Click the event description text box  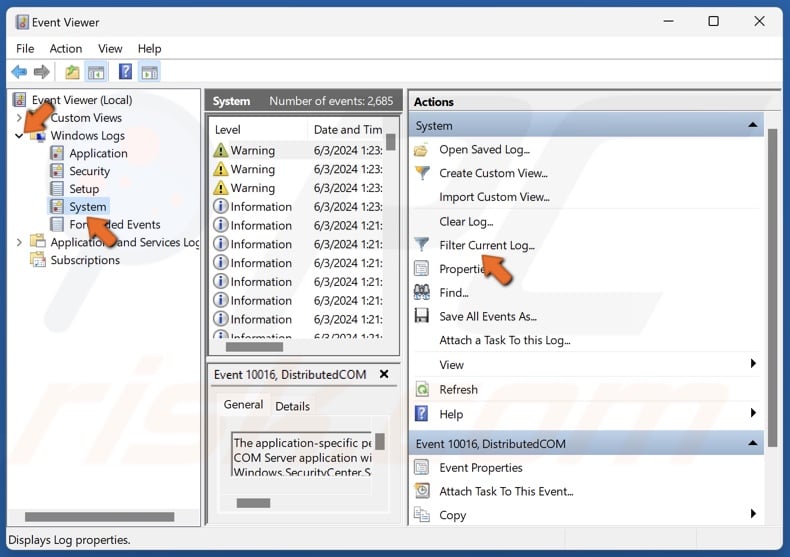point(302,455)
